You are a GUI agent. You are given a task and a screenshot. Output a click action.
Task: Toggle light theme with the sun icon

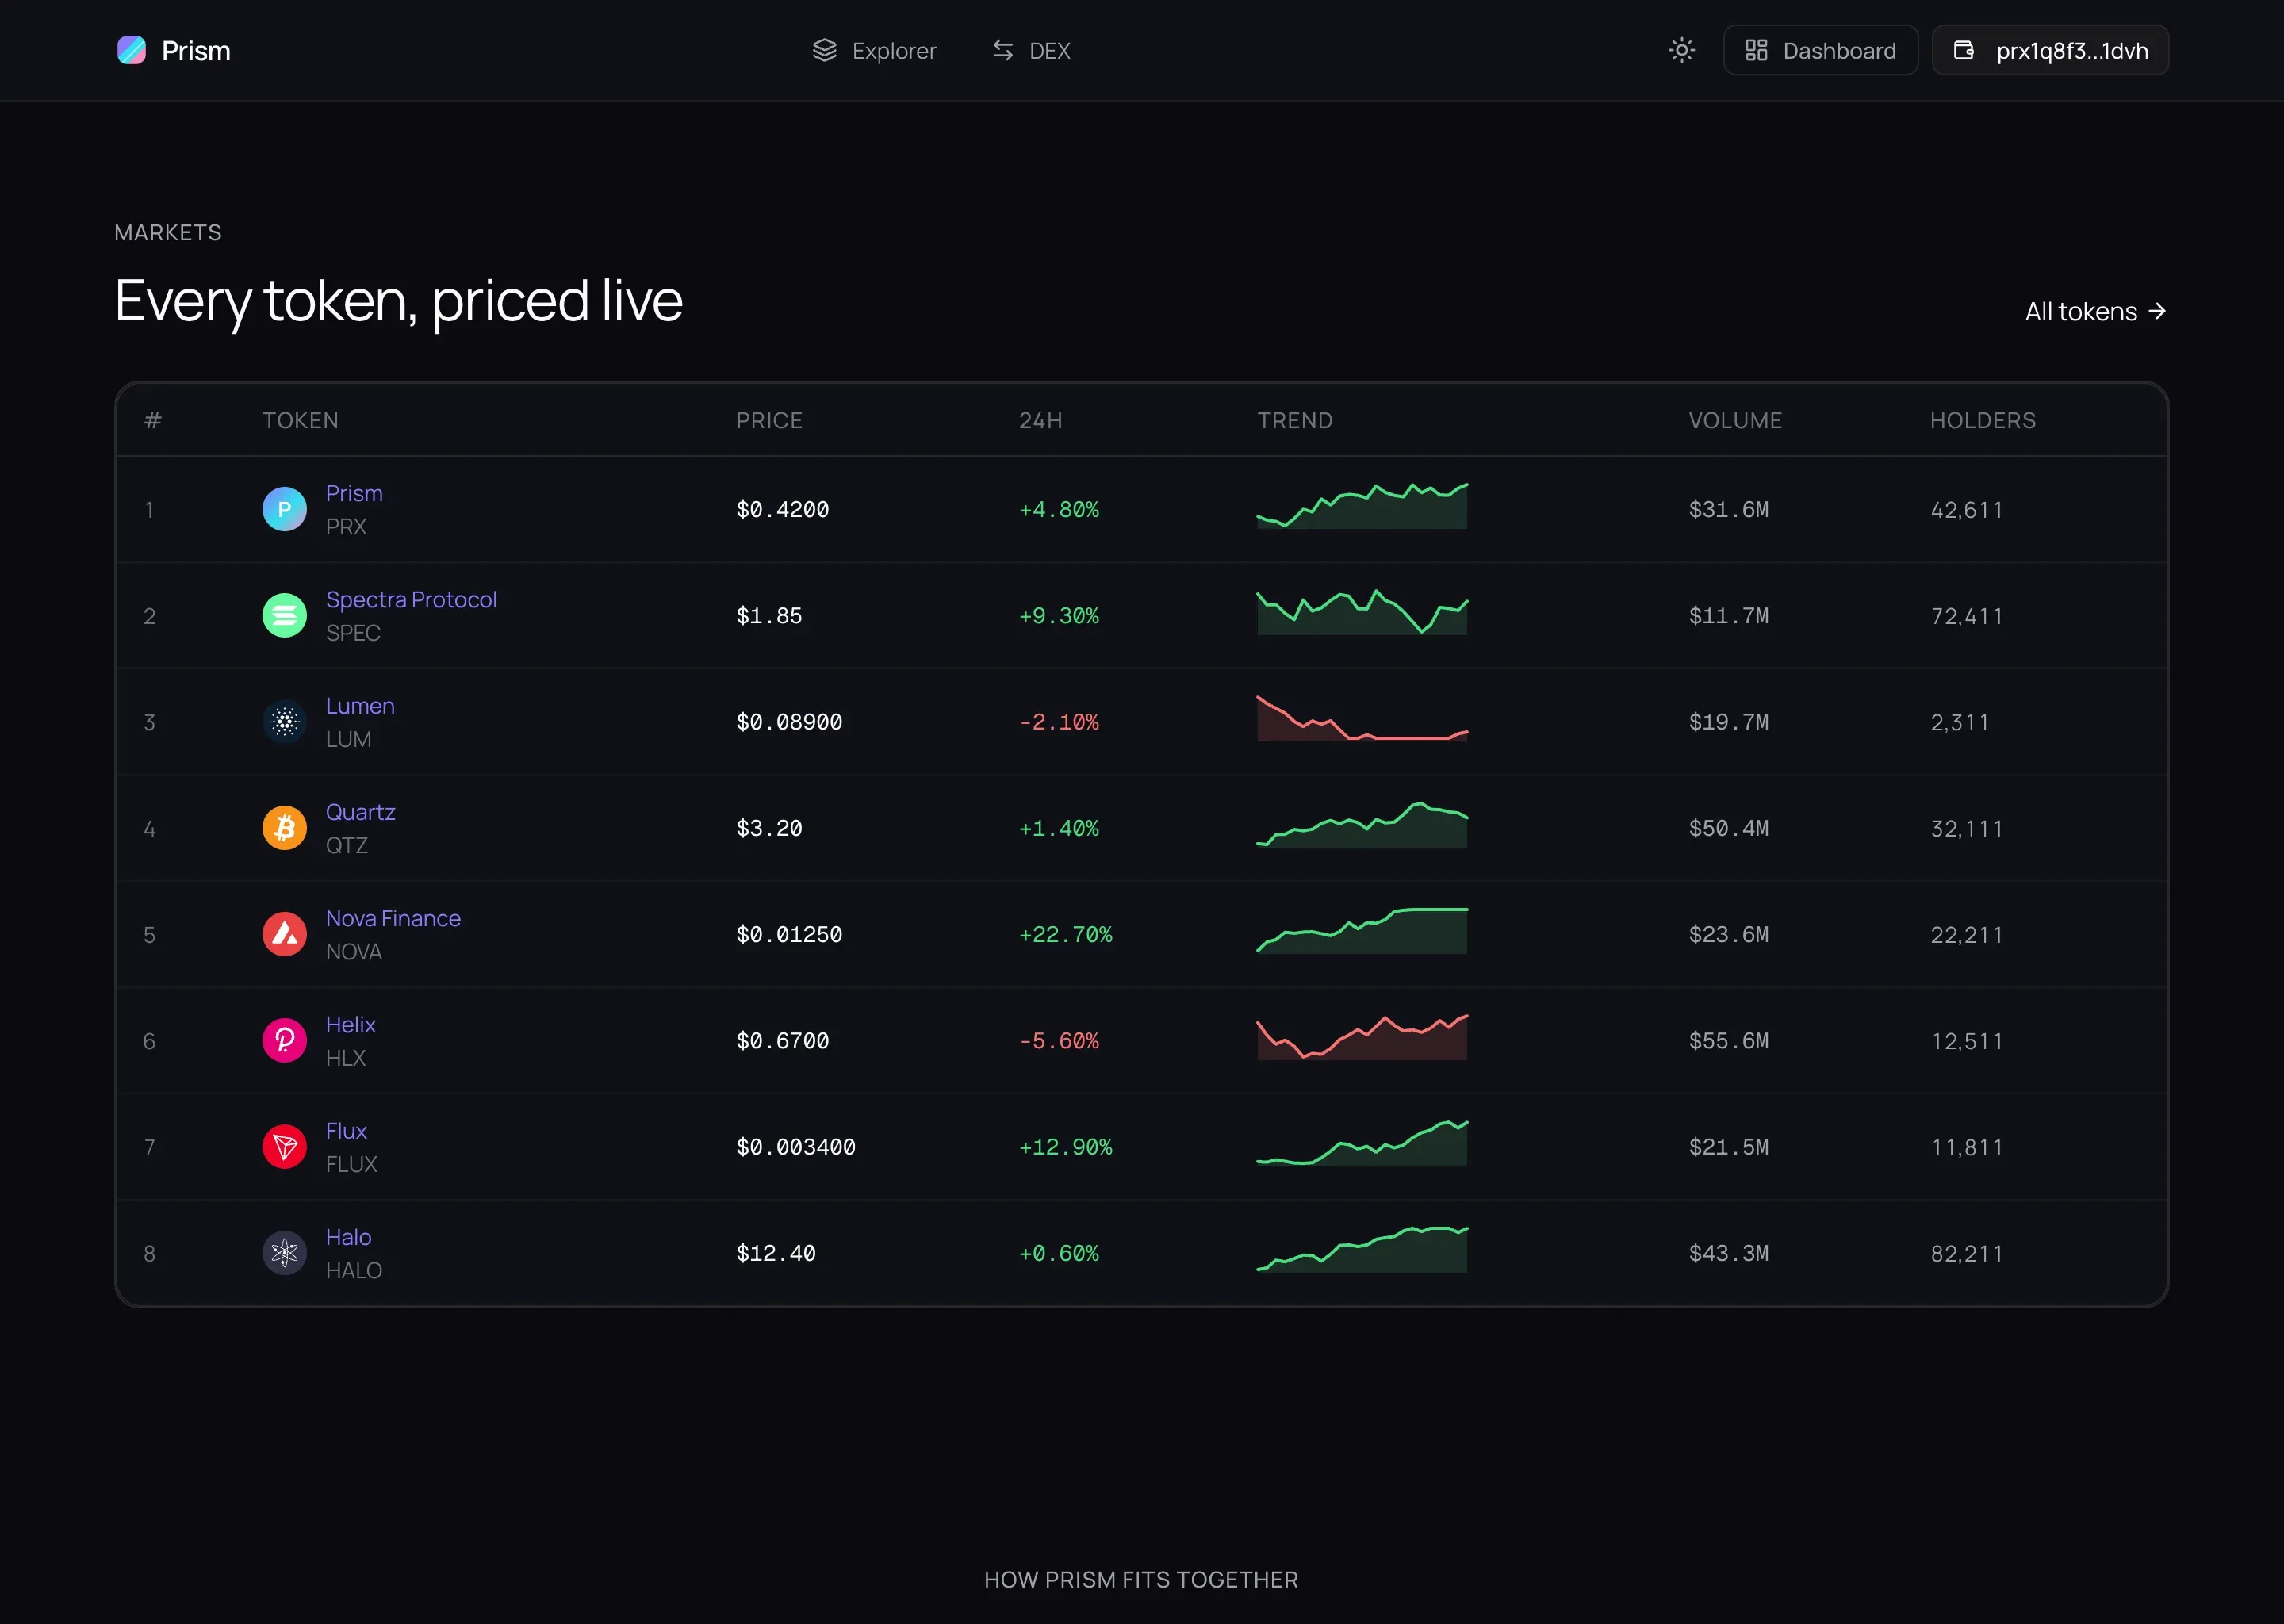(1682, 50)
